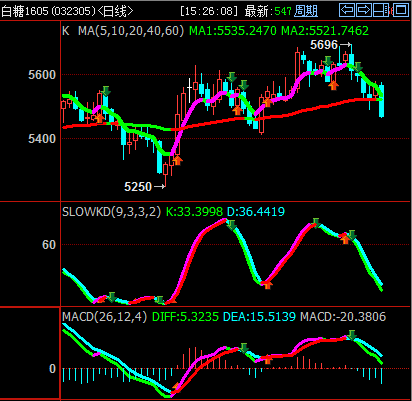Click the <日线> daily chart label
The image size is (412, 401).
point(116,11)
